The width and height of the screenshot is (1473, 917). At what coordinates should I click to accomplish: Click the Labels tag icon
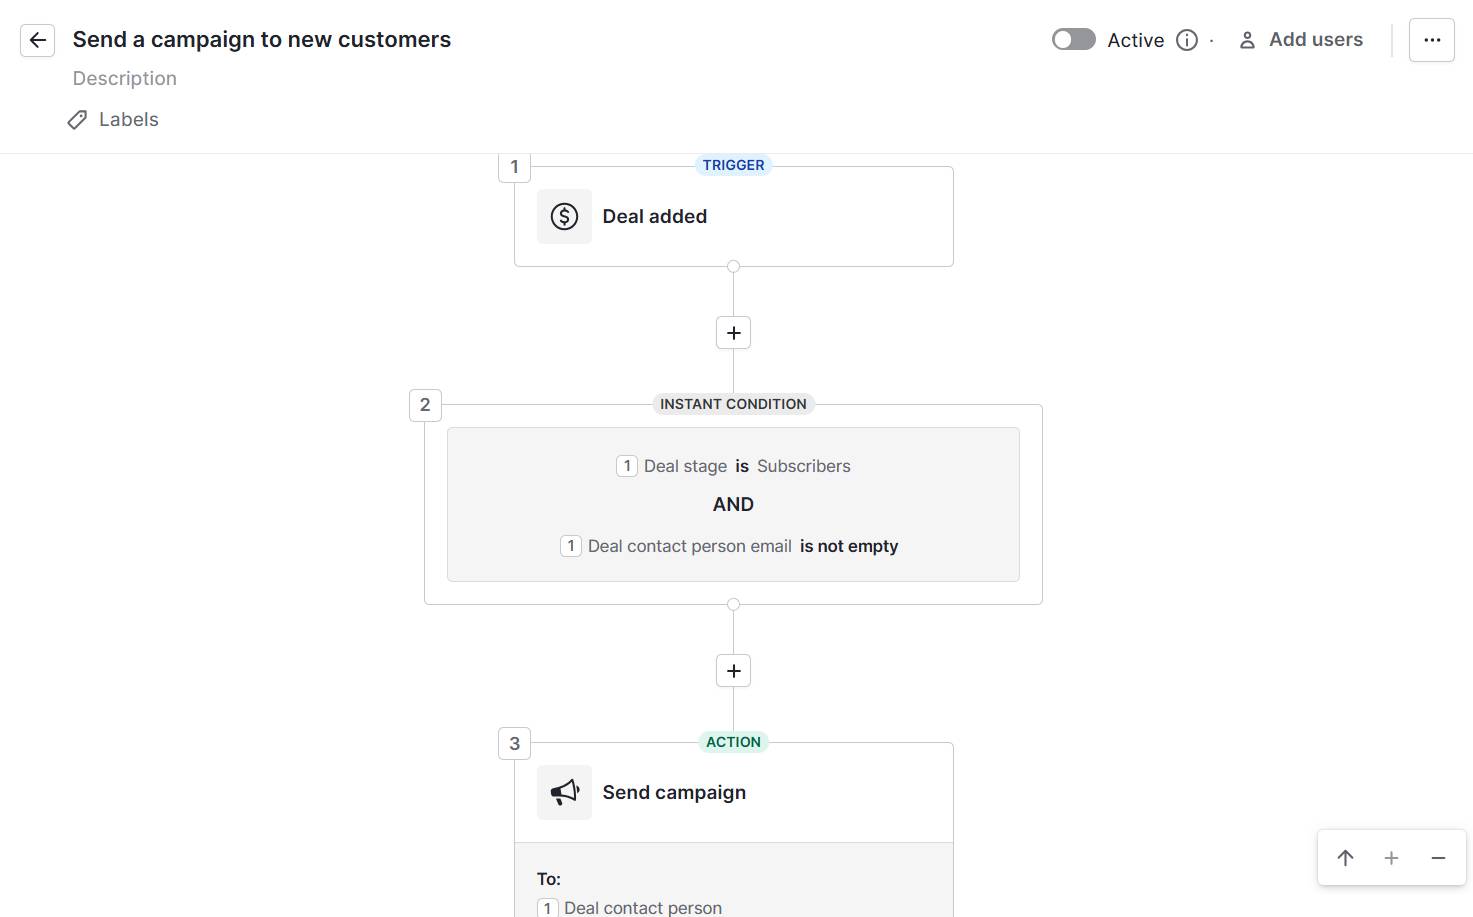click(x=77, y=119)
